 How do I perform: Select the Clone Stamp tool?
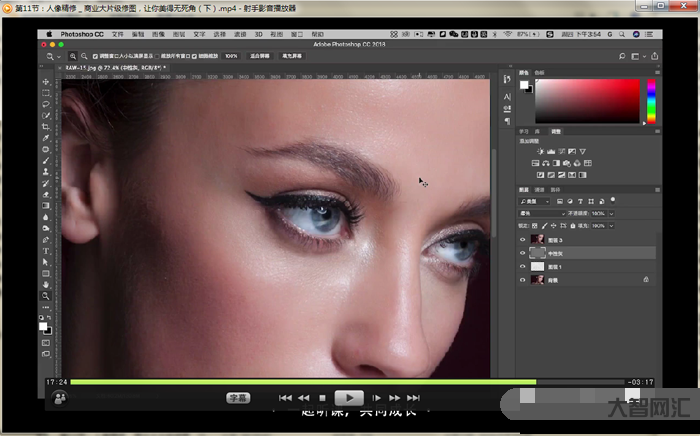(x=46, y=171)
